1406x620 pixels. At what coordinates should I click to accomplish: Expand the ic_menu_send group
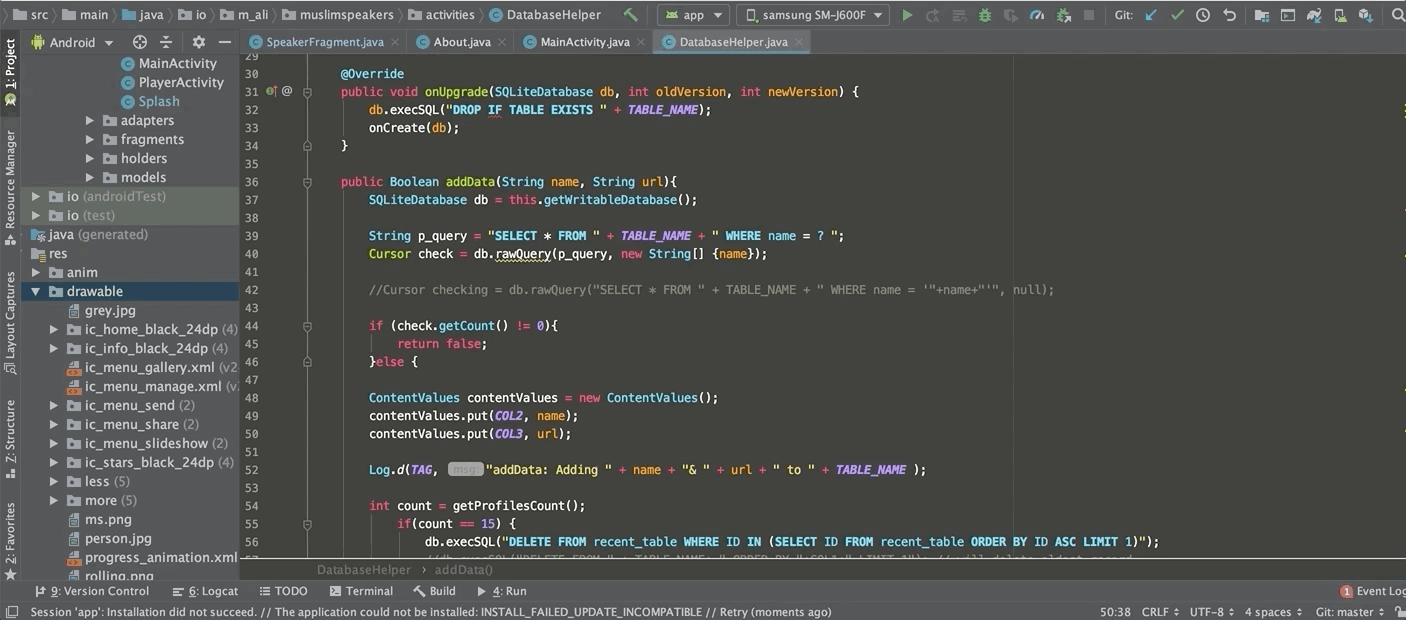point(54,405)
